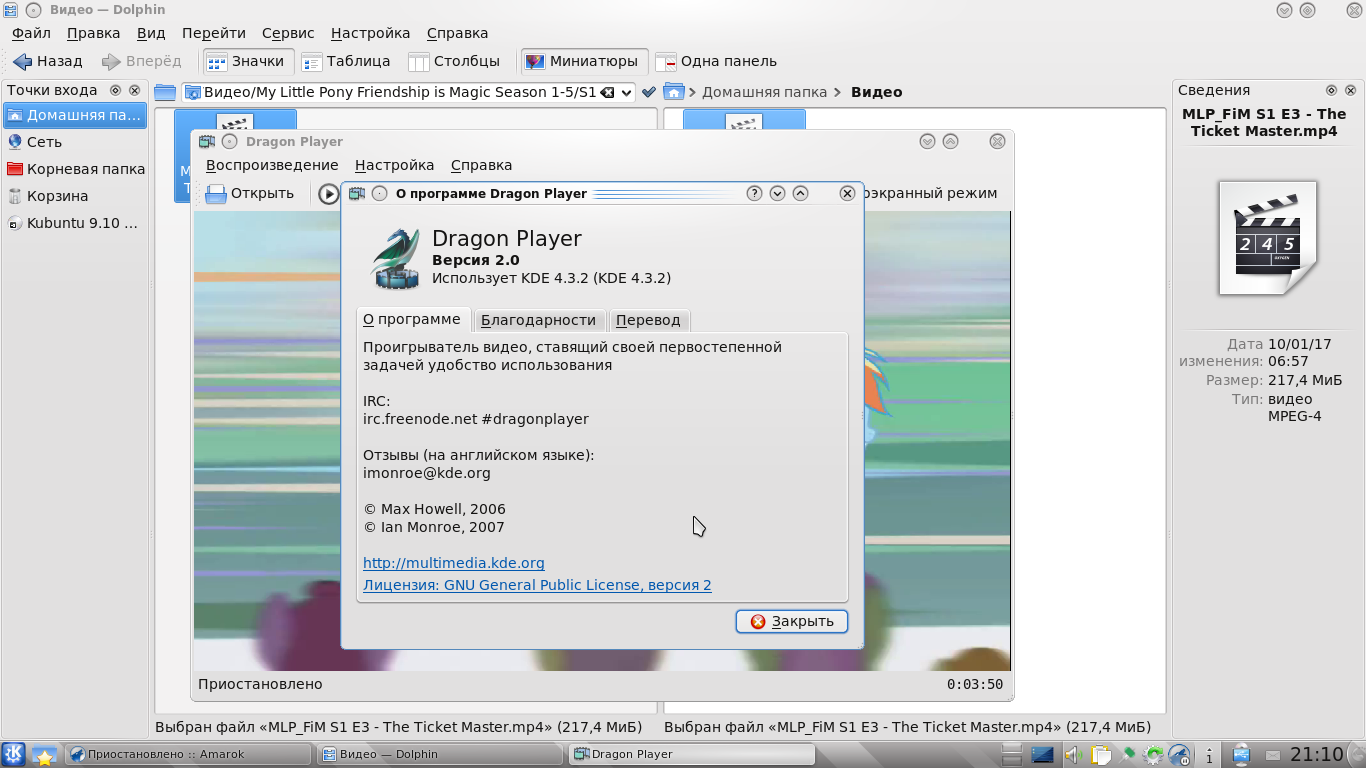This screenshot has width=1366, height=768.
Task: Open the clock showing 21:10
Action: pos(1316,754)
